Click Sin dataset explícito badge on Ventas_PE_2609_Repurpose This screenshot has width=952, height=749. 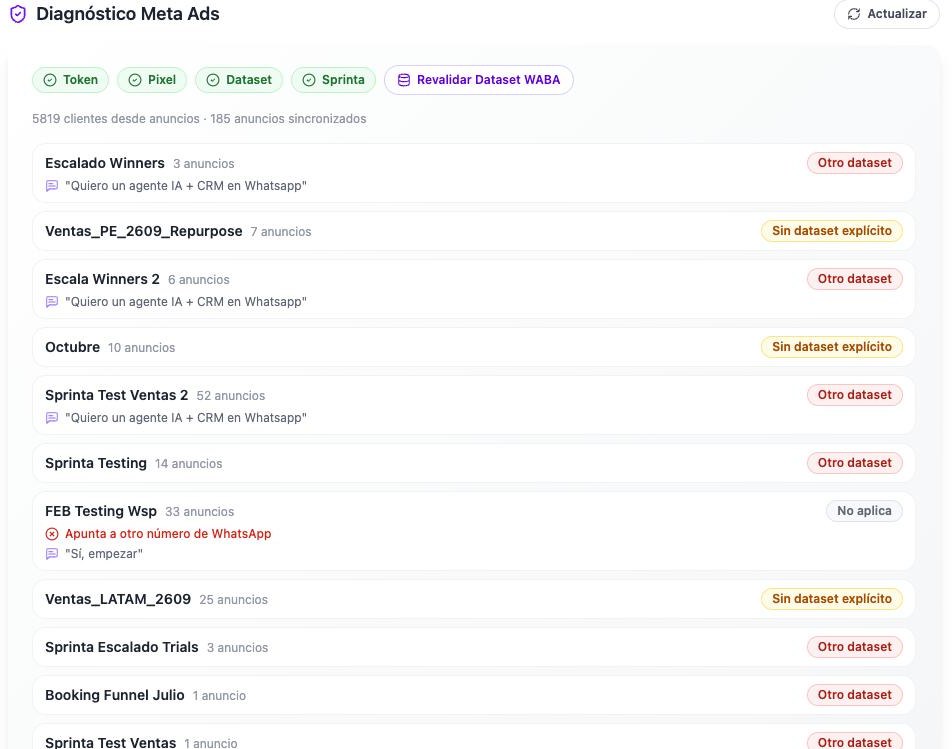[x=831, y=231]
